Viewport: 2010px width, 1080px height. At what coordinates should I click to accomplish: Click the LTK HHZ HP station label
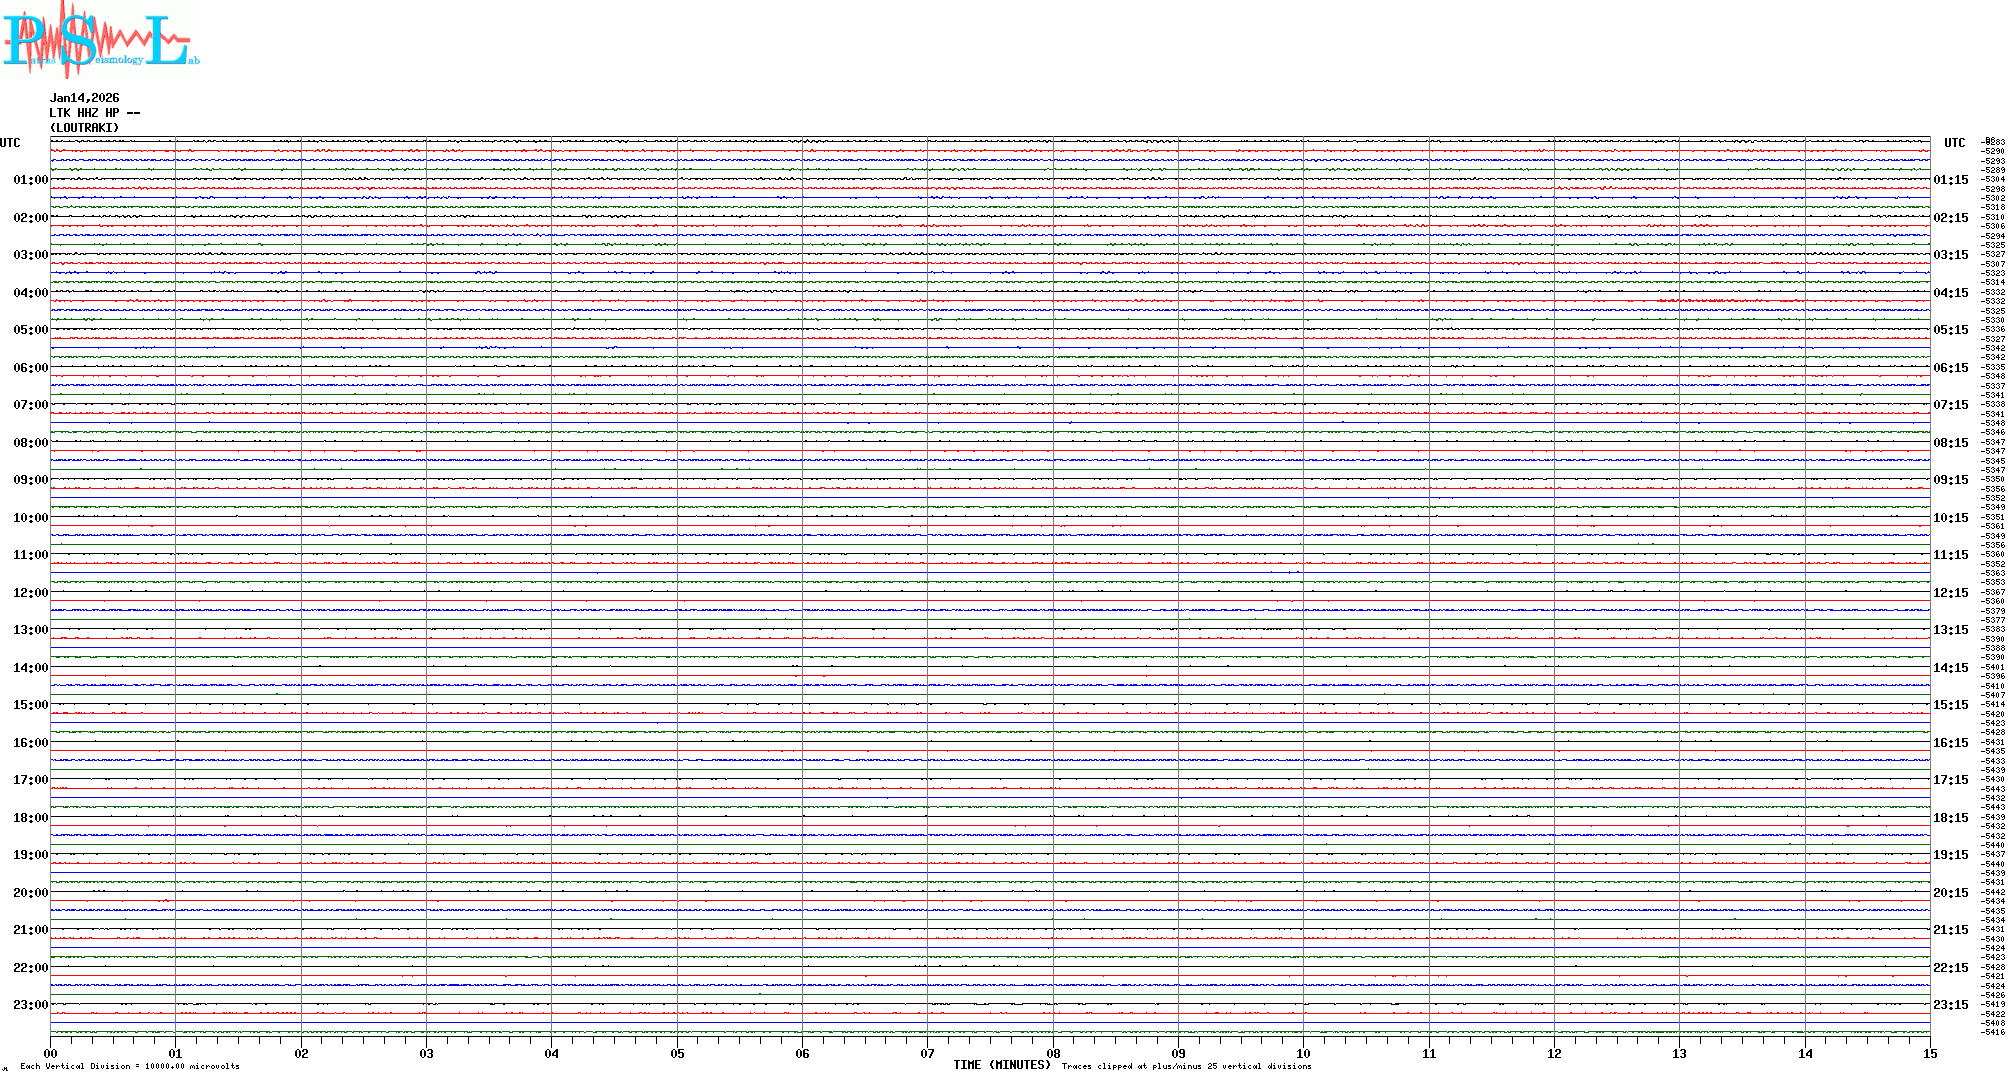point(94,113)
